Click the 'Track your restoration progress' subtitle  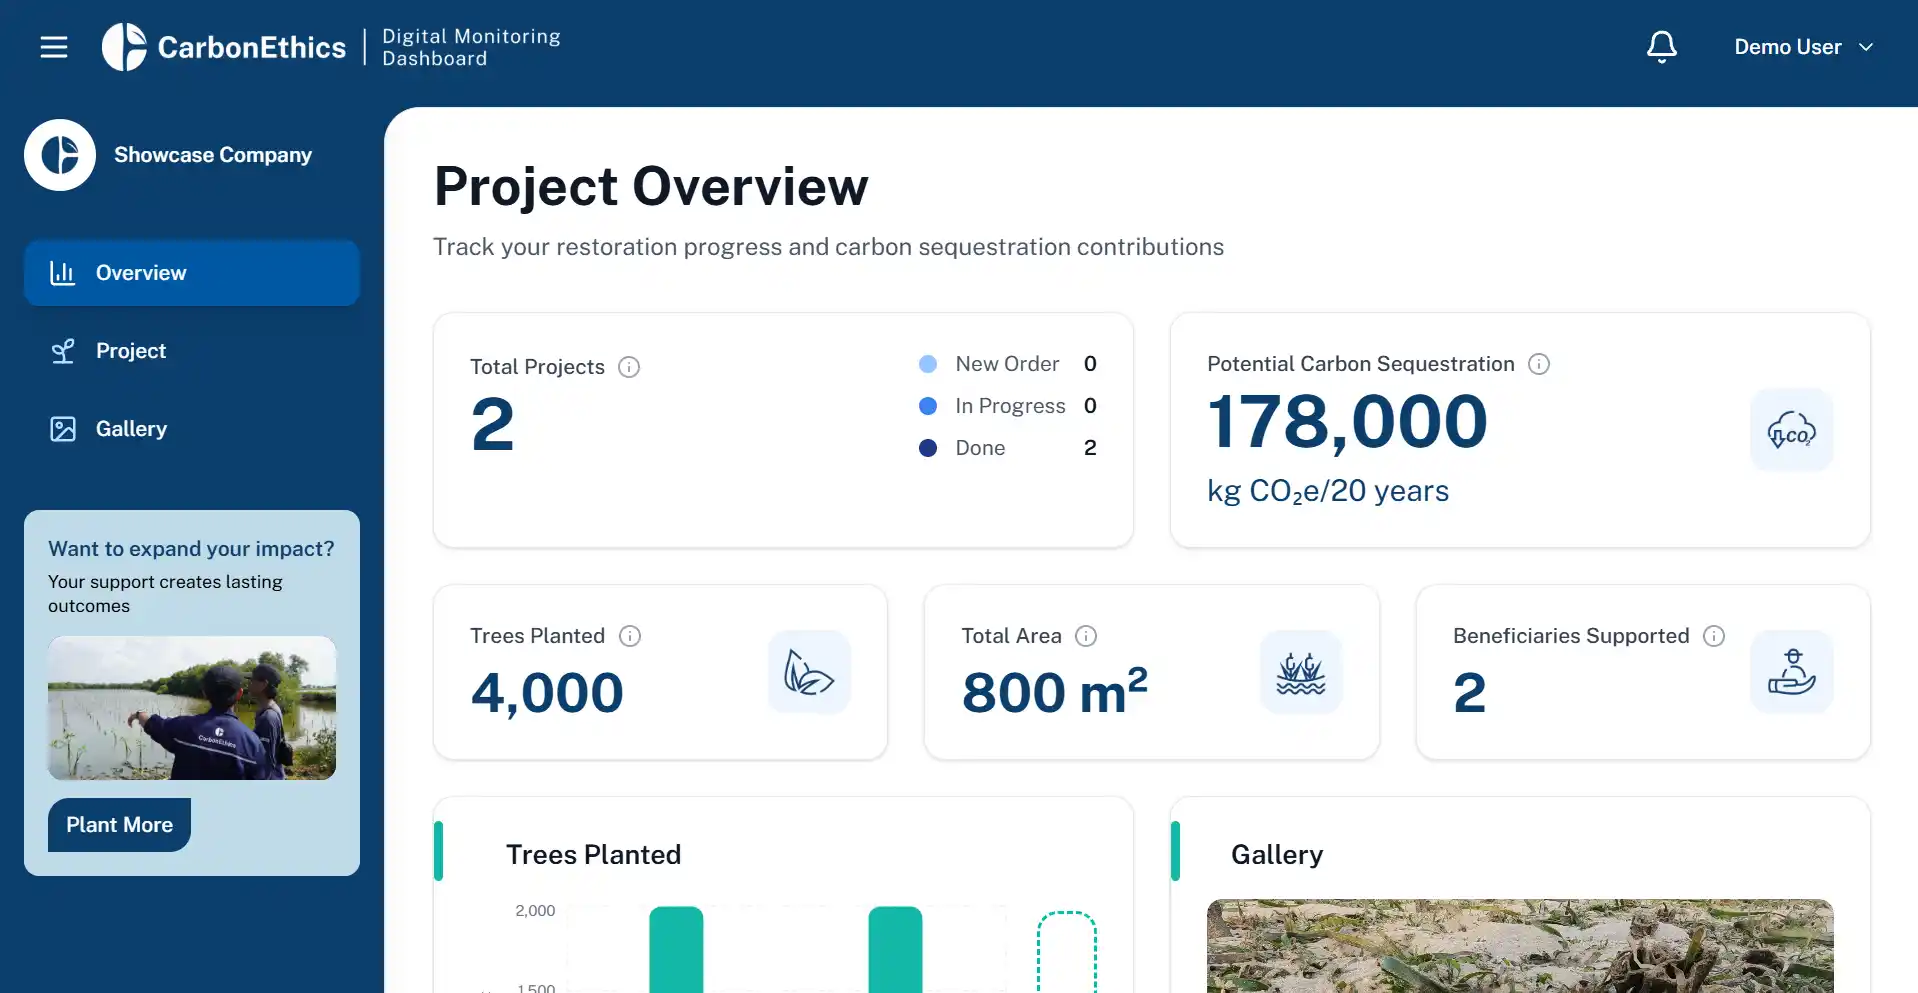click(828, 247)
